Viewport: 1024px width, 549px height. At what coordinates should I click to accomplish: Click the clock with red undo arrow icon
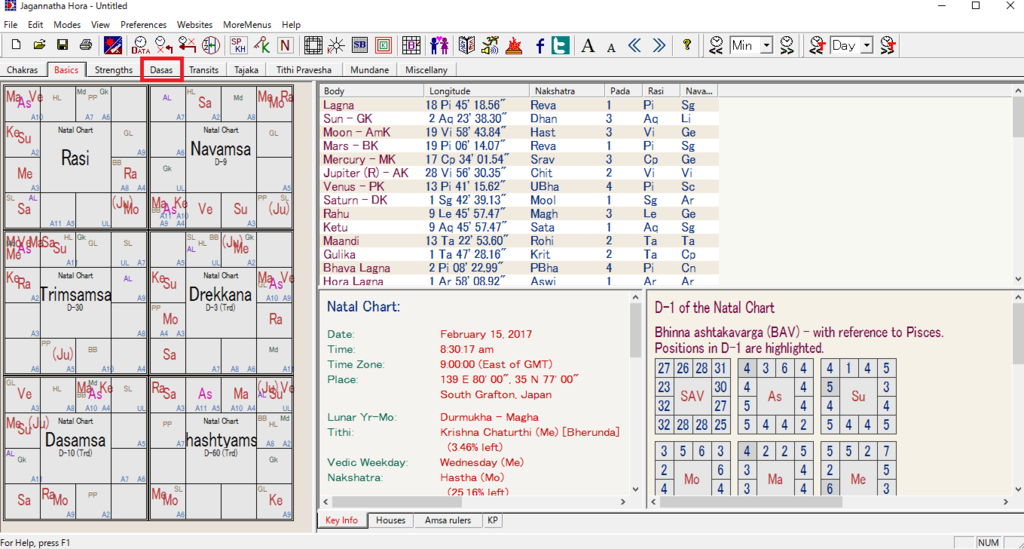click(x=163, y=45)
